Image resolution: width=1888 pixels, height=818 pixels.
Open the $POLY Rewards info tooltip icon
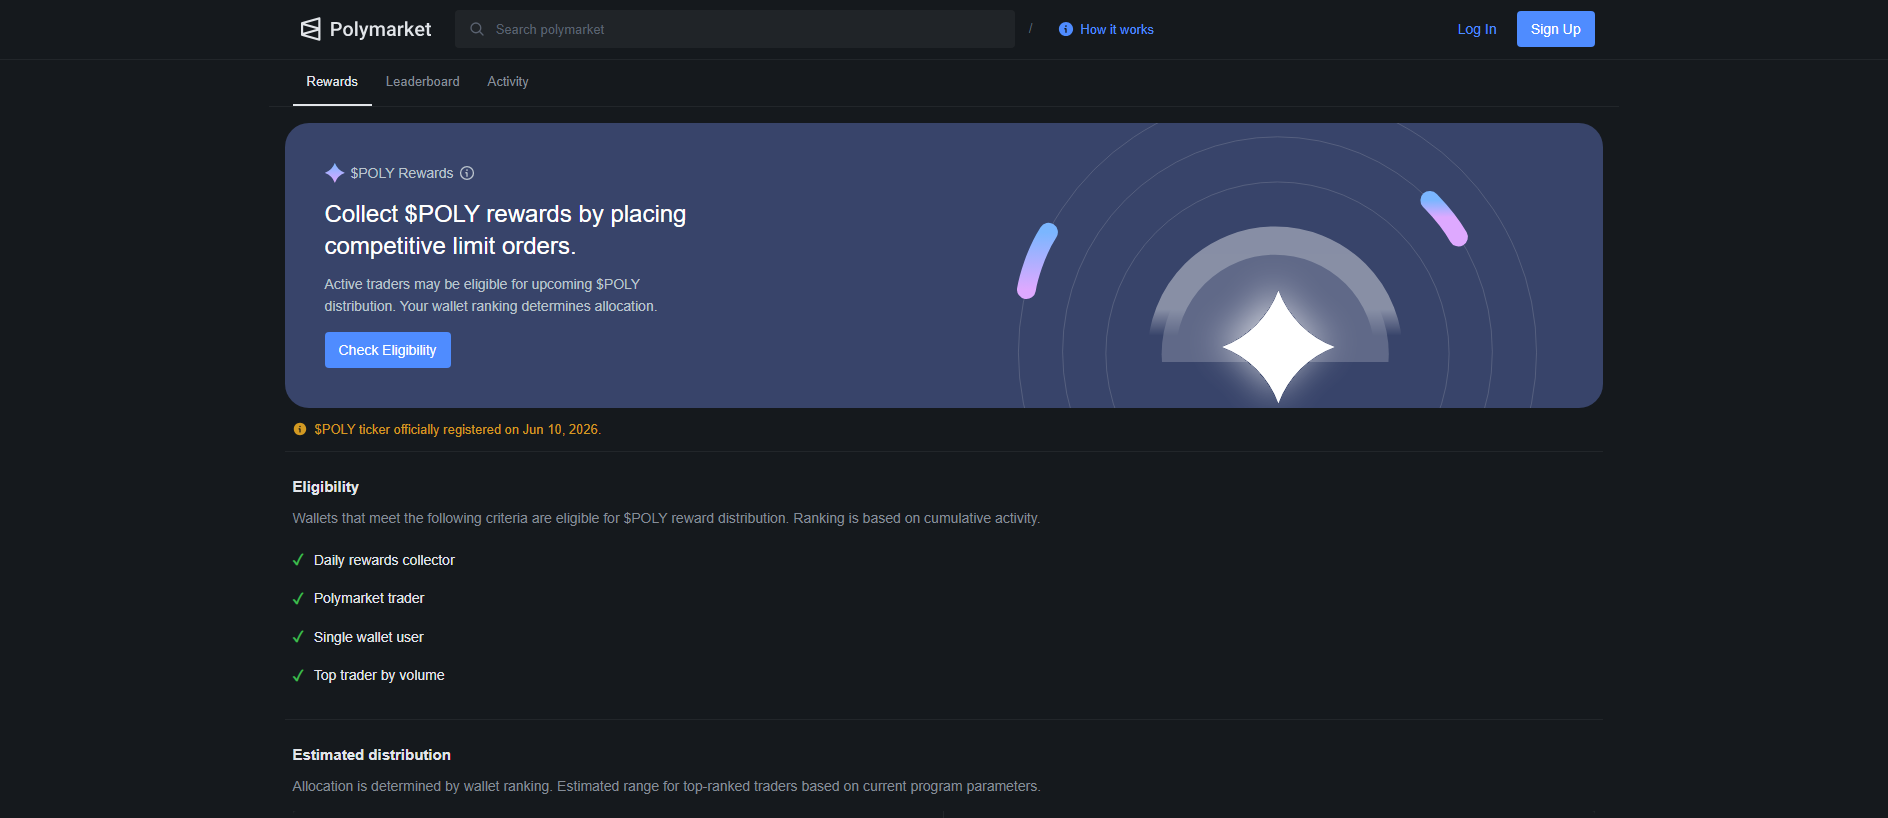pos(467,173)
